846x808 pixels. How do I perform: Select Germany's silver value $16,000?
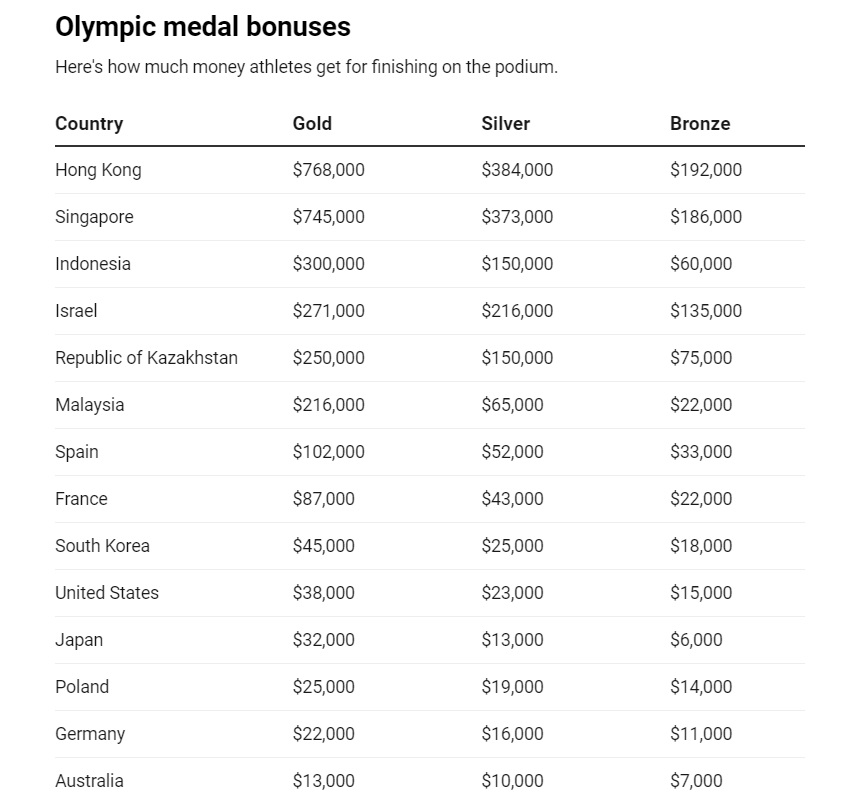point(512,733)
